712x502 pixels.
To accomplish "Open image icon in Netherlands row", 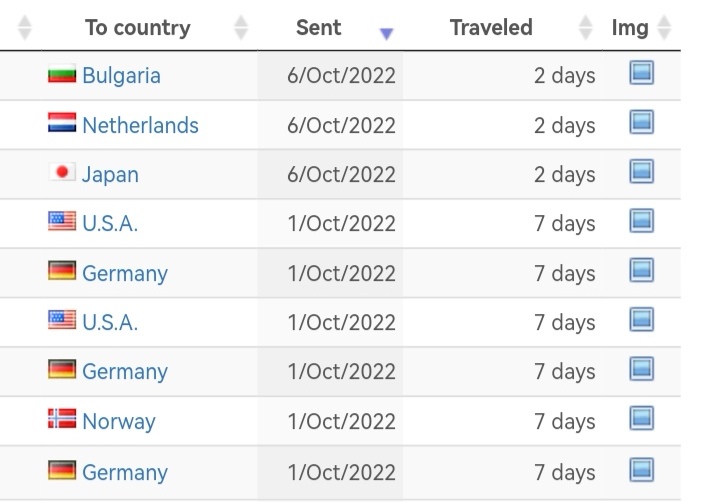I will tap(641, 122).
